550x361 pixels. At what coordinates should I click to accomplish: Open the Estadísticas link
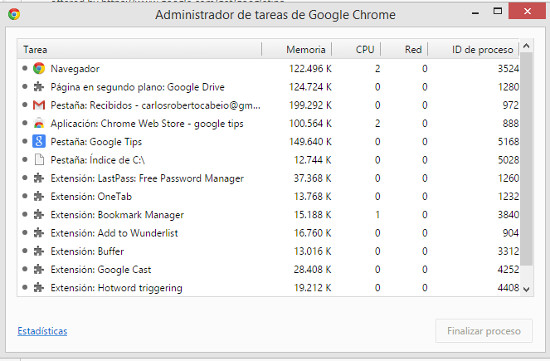42,331
